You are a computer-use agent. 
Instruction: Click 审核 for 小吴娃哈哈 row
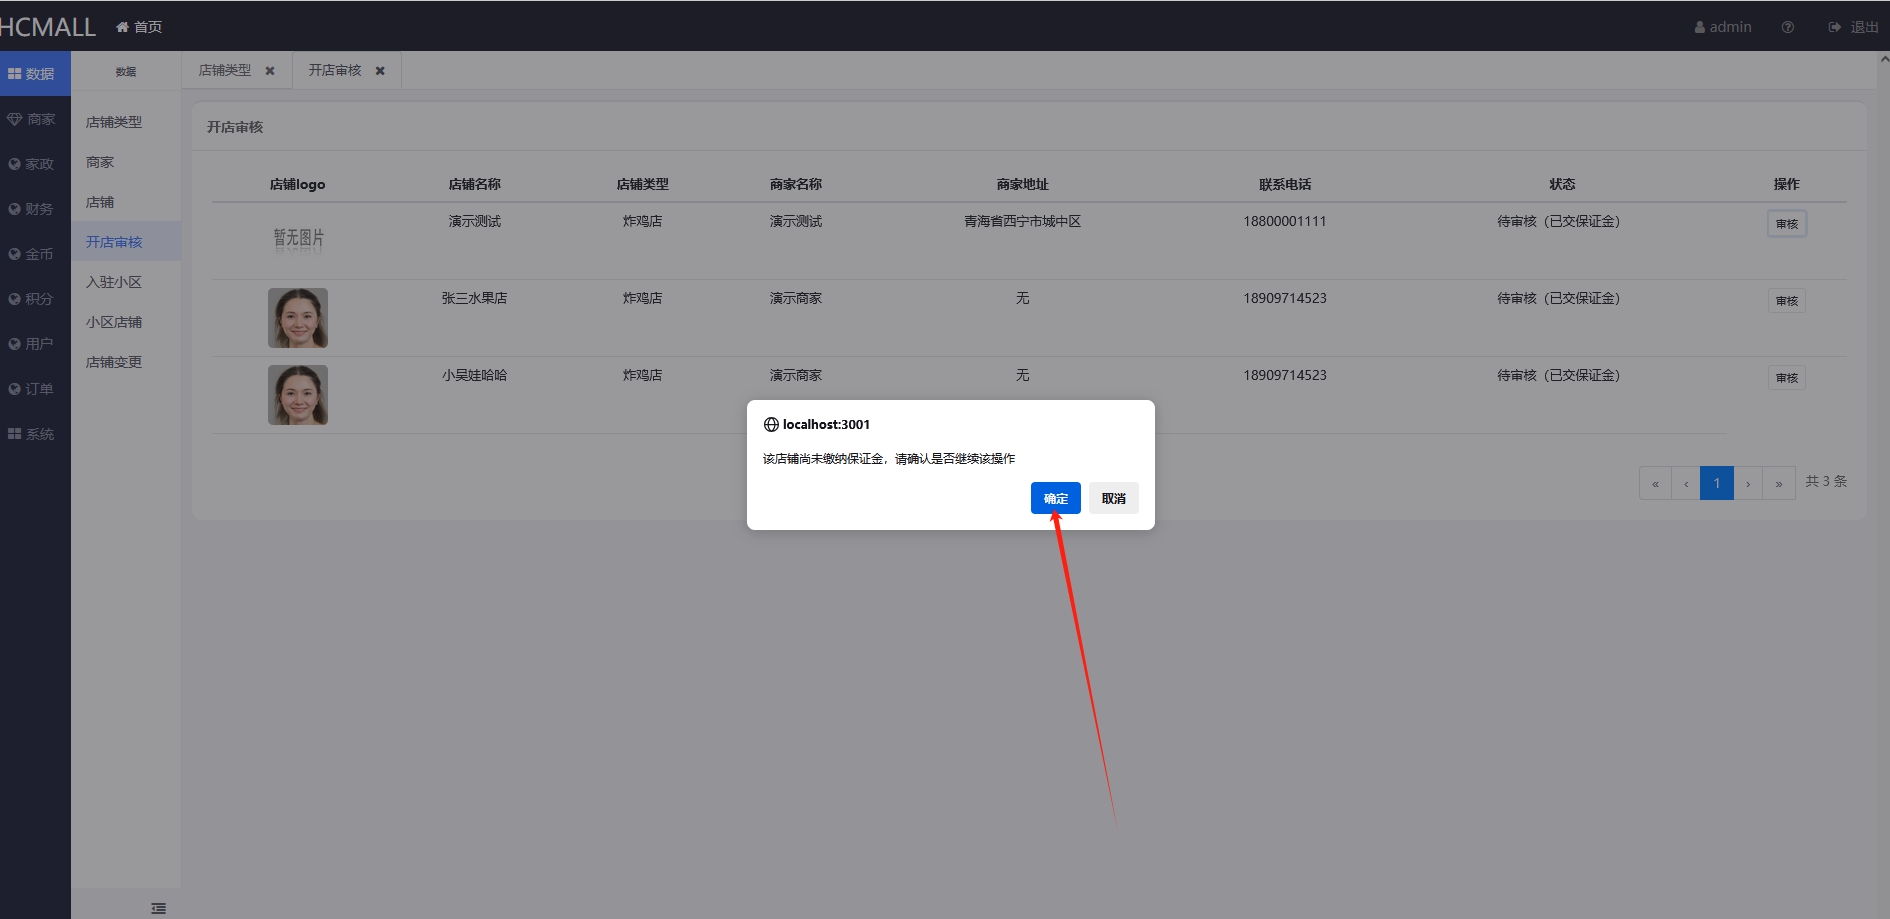point(1786,378)
